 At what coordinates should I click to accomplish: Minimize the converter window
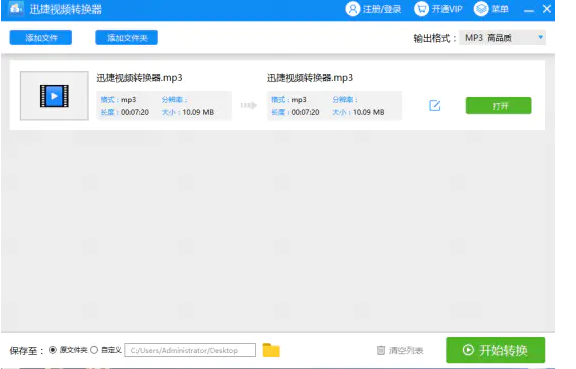[529, 10]
